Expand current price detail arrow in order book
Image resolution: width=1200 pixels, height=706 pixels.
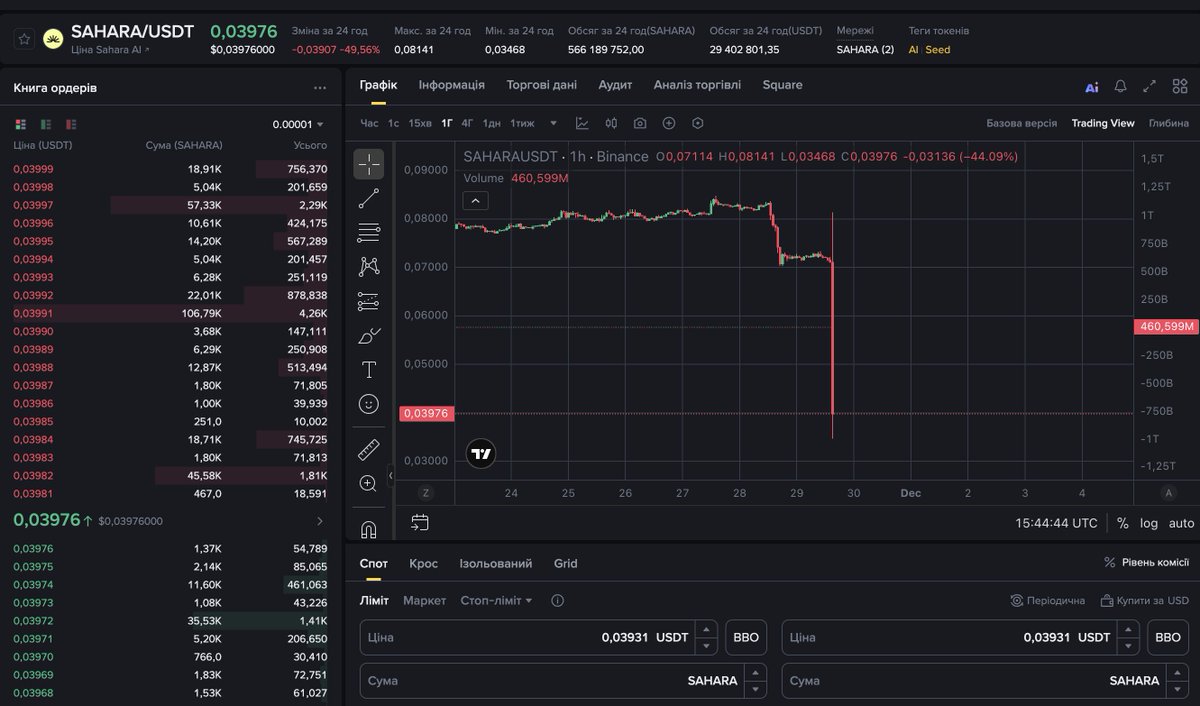pos(320,521)
